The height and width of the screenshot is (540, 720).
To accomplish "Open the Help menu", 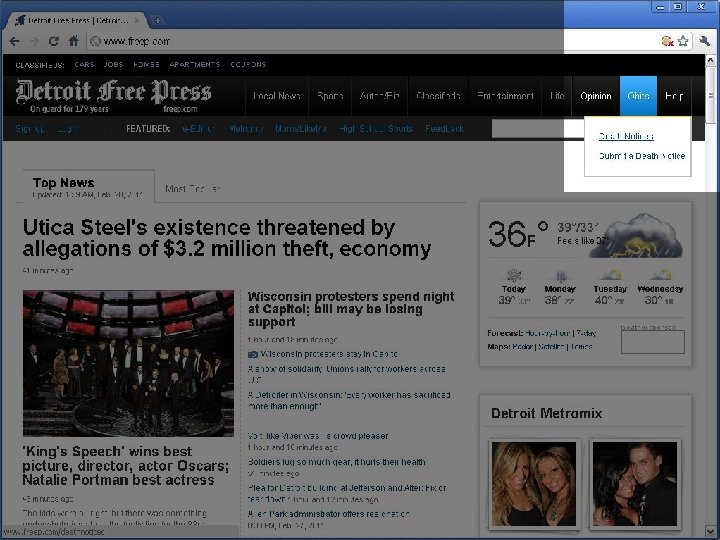I will tap(674, 96).
